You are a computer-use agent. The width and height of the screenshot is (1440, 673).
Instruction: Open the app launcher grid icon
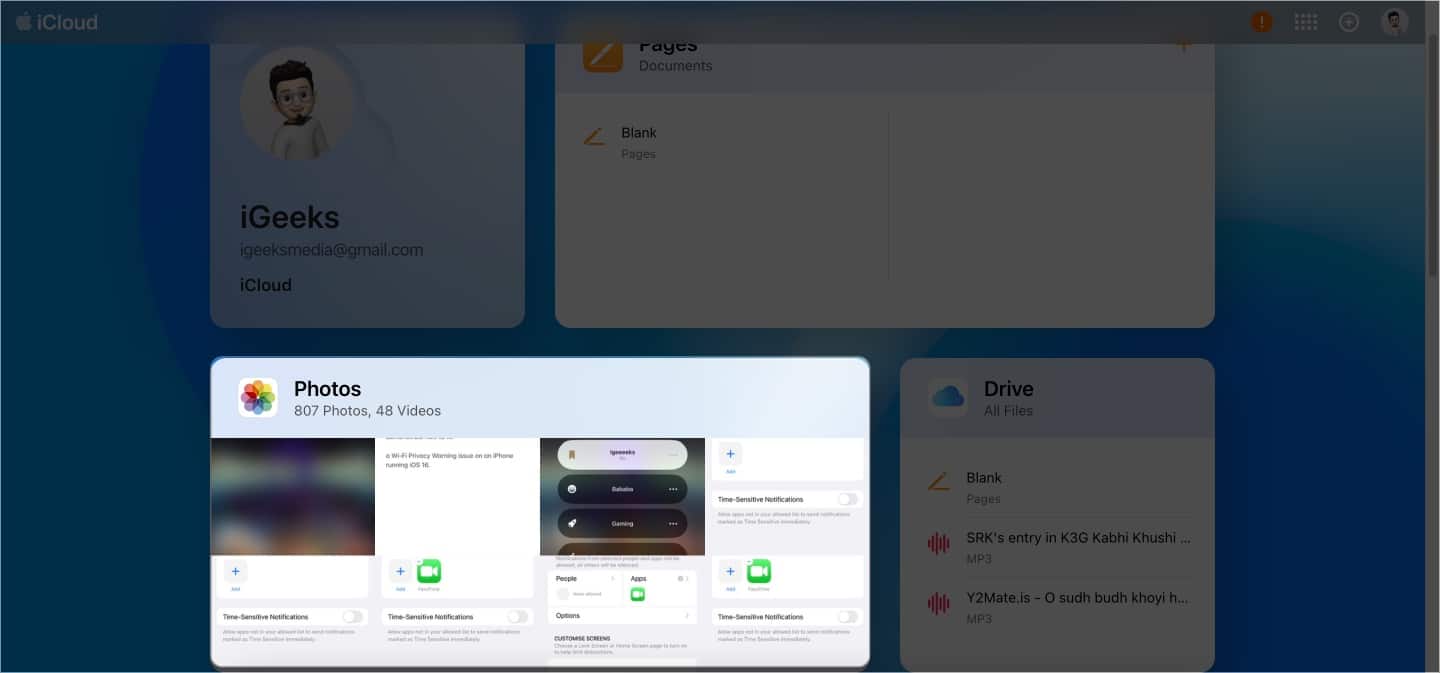pyautogui.click(x=1305, y=22)
